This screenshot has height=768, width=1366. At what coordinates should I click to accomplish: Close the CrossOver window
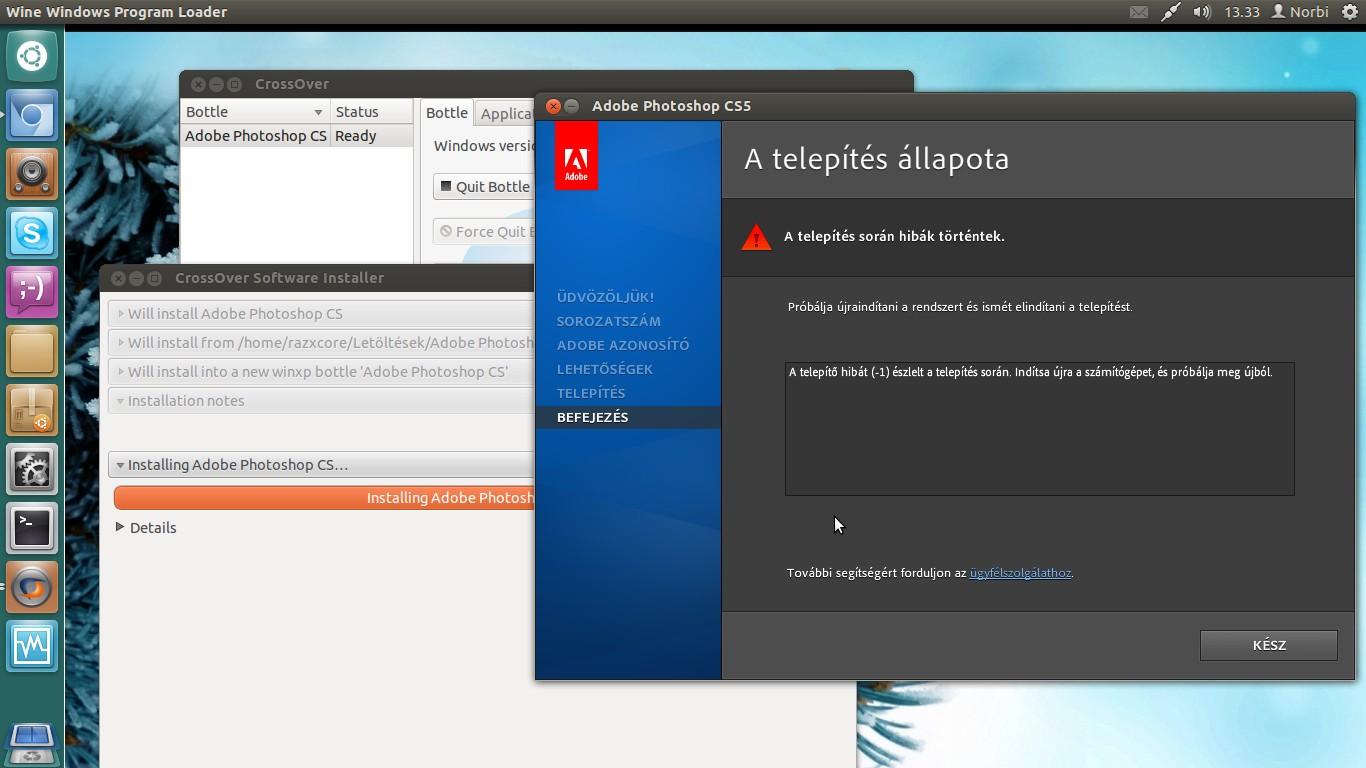point(198,84)
